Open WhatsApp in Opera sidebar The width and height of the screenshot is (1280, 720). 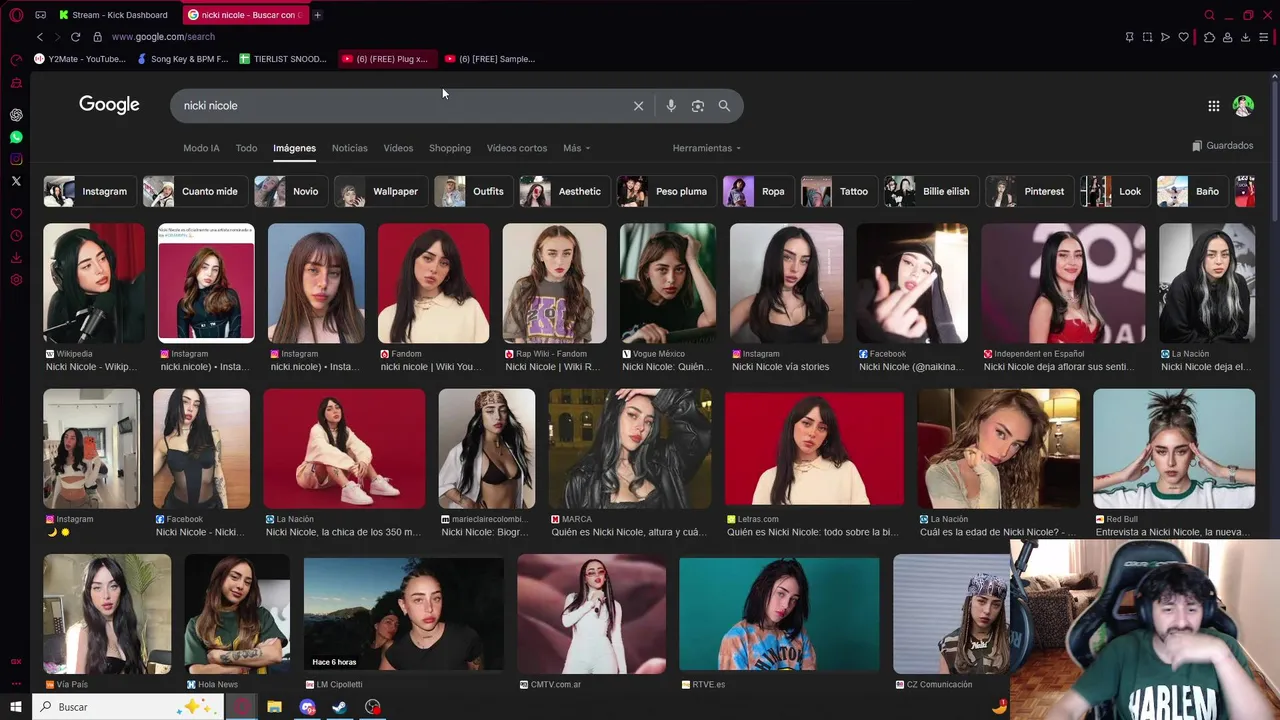(x=16, y=137)
